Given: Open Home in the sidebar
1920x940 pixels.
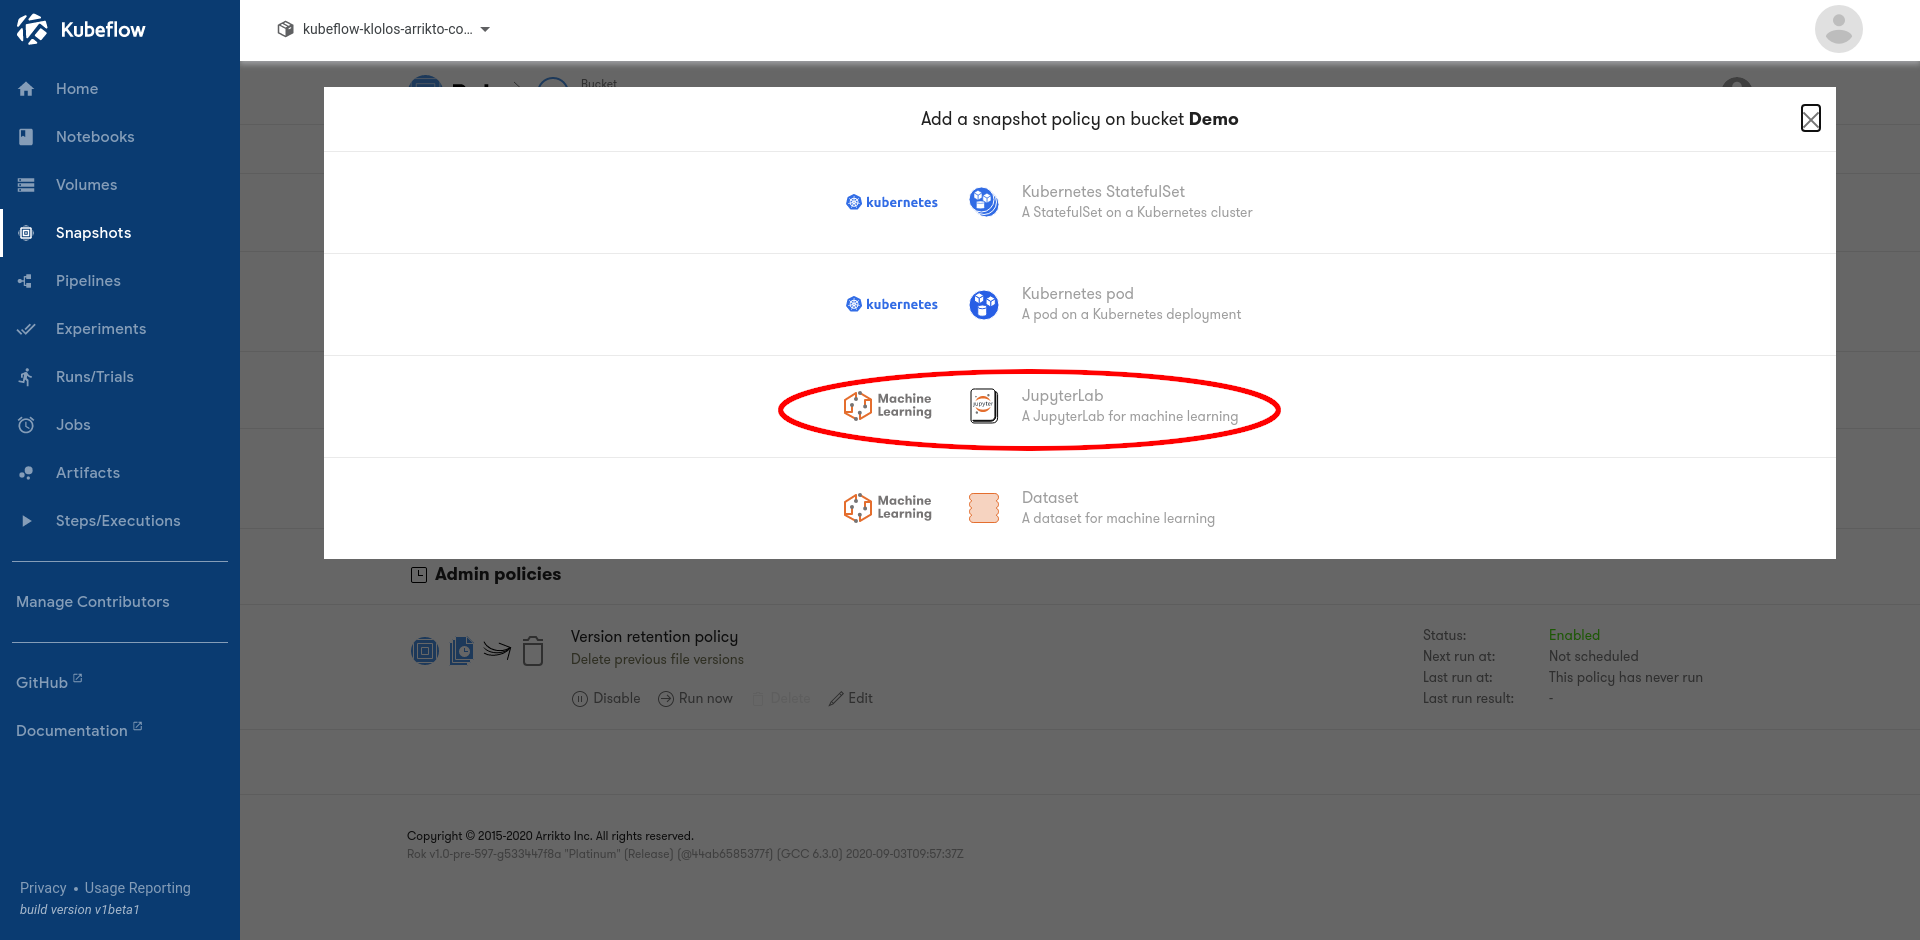Looking at the screenshot, I should click(77, 89).
